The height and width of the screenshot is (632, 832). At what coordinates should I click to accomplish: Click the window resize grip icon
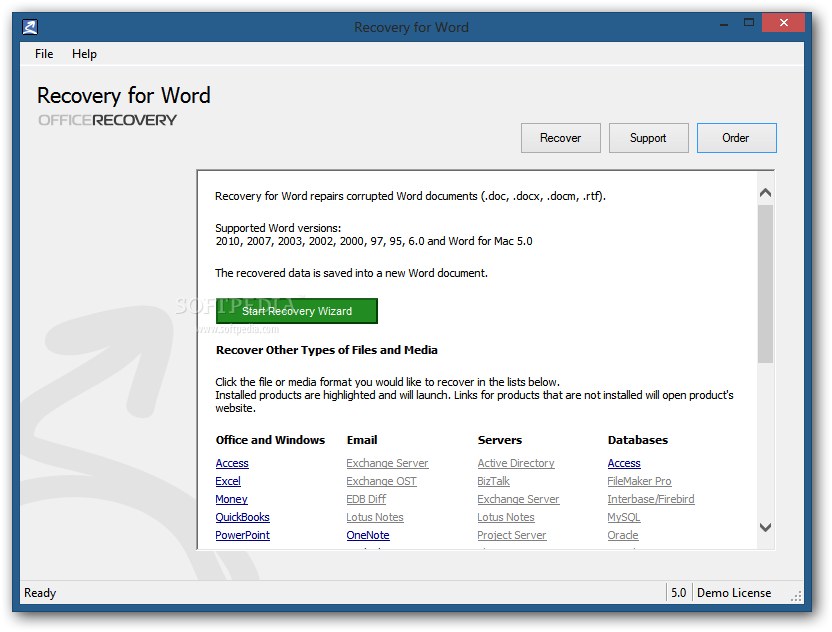point(796,596)
